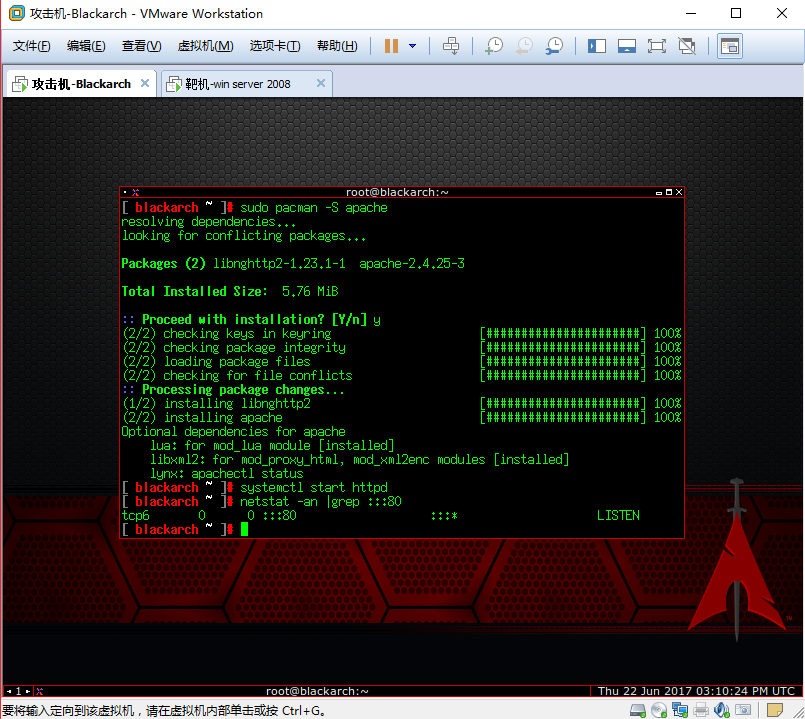Switch to the 攻击机-Blackarch tab
This screenshot has height=719, width=805.
click(x=81, y=84)
